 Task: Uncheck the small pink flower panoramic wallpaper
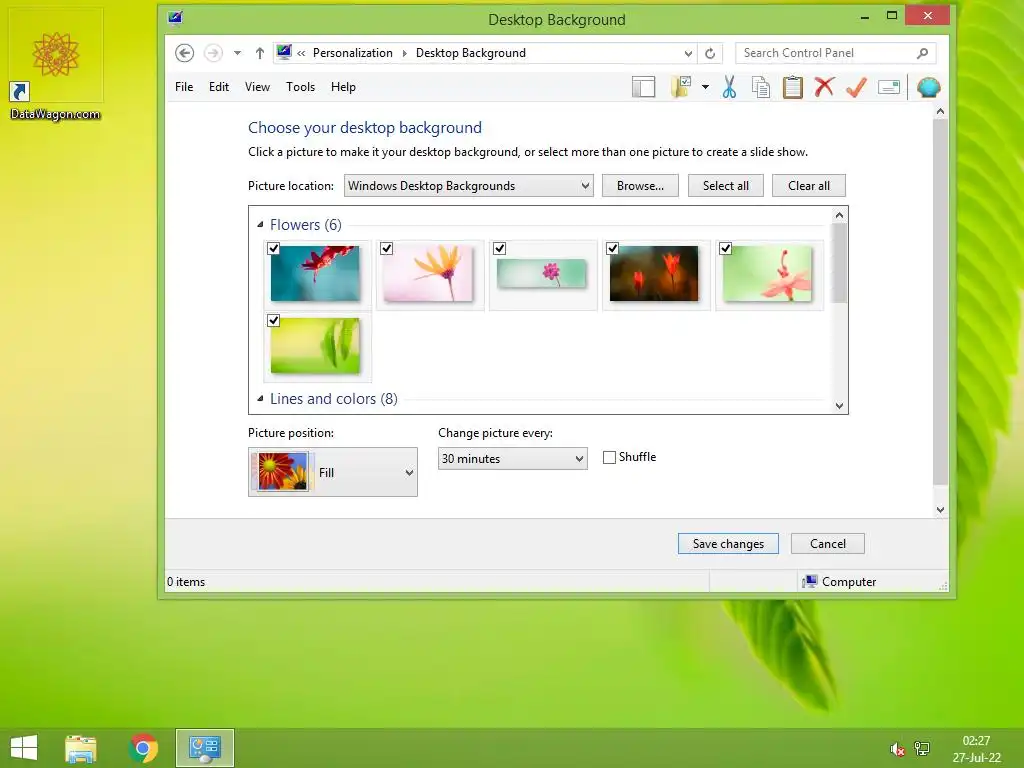500,249
